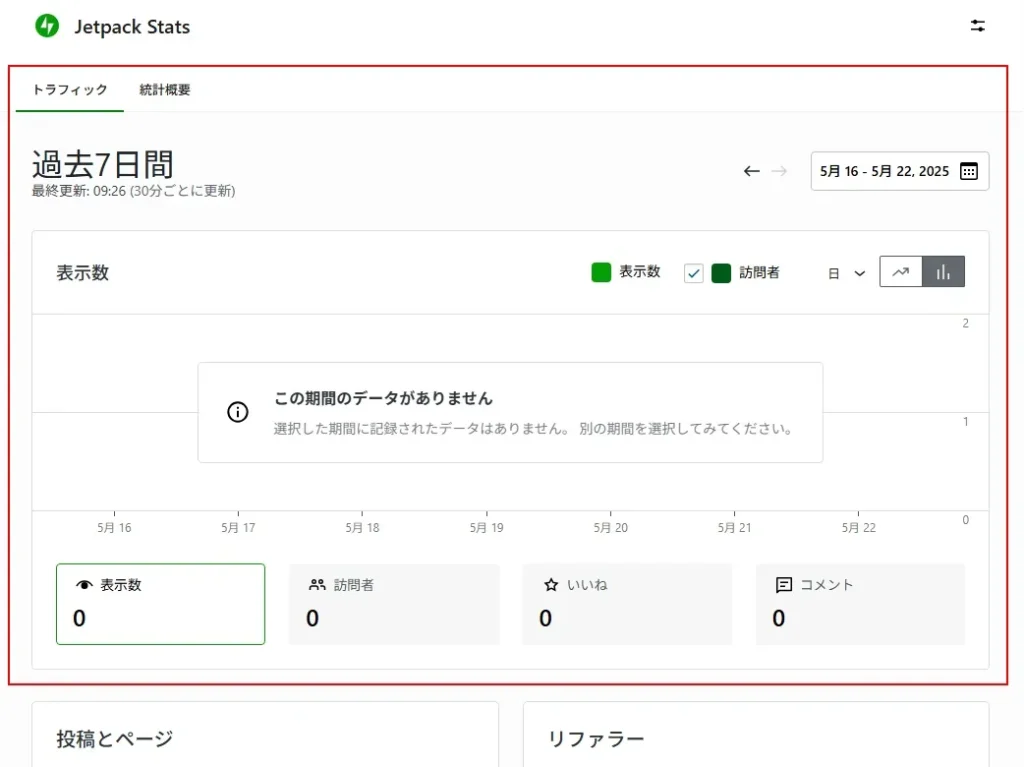Click the 過去7日間 heading
The height and width of the screenshot is (767, 1024).
[x=103, y=164]
